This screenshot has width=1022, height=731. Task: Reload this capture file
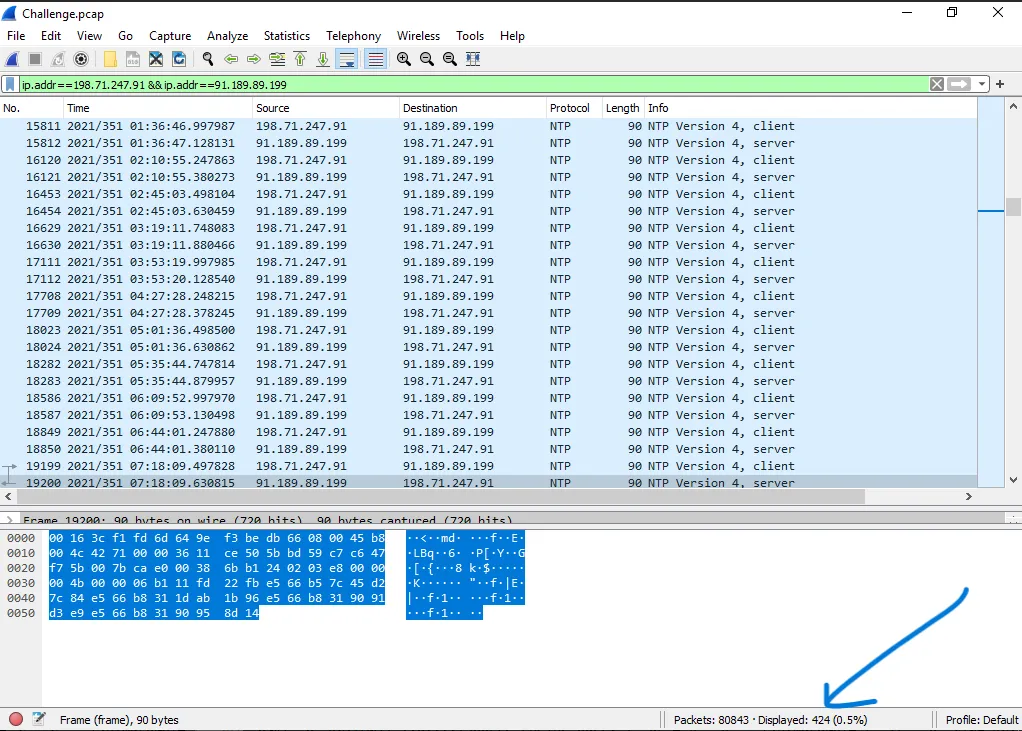coord(179,59)
